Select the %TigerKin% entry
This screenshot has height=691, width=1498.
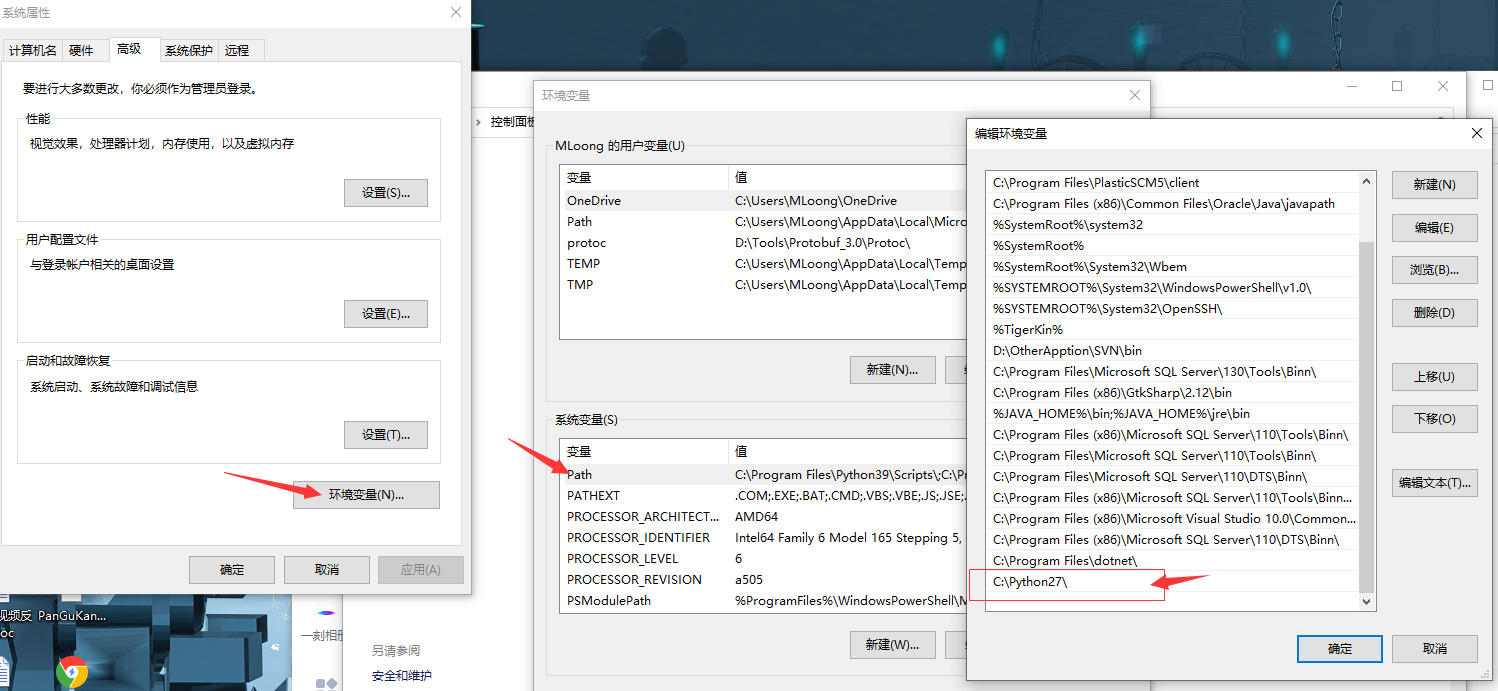(x=1172, y=330)
